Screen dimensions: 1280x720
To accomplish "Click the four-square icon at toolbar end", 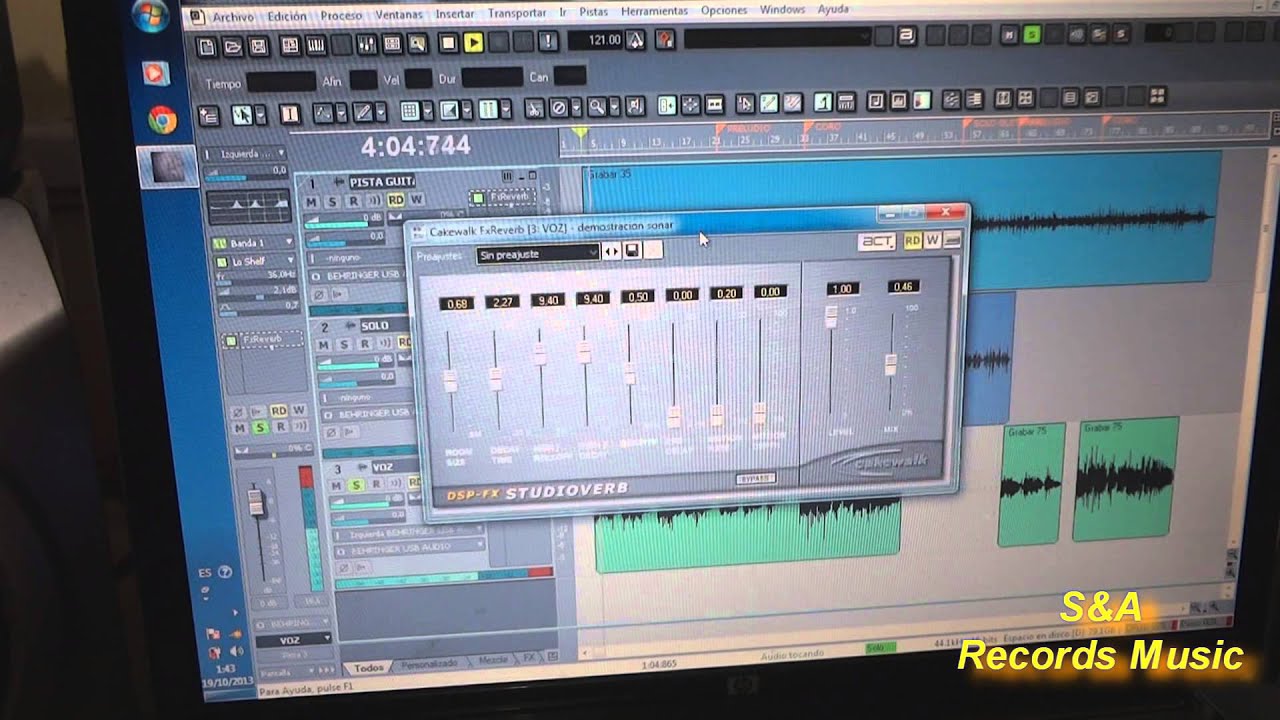I will [x=1157, y=96].
